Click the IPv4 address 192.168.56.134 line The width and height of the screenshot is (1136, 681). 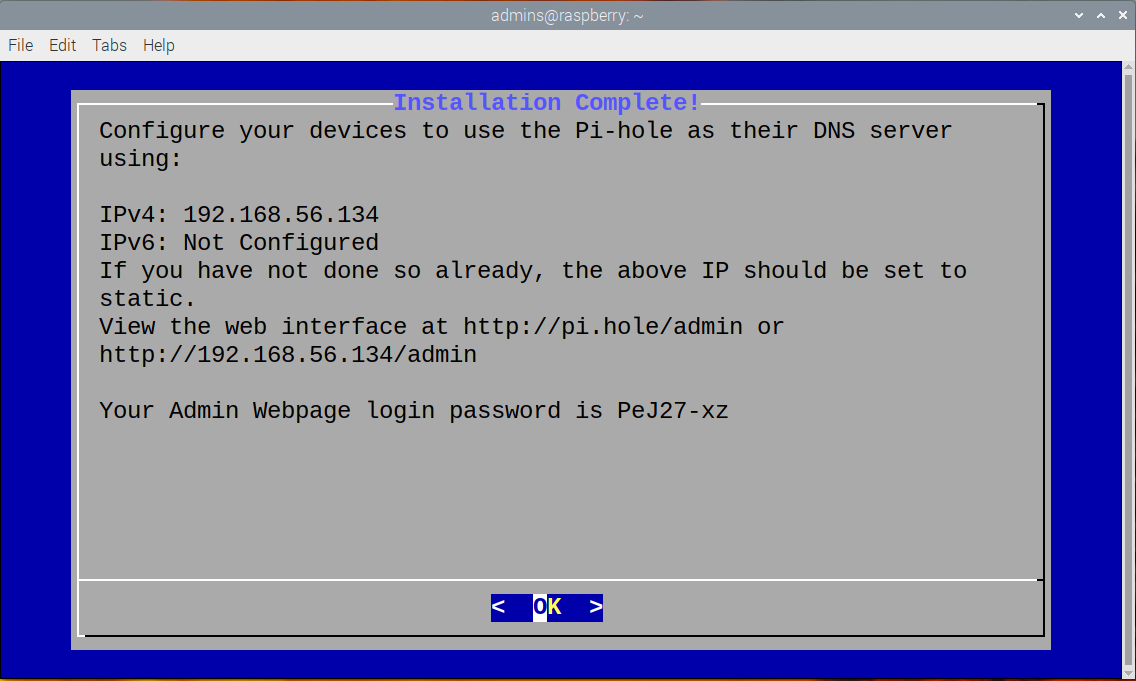click(239, 214)
